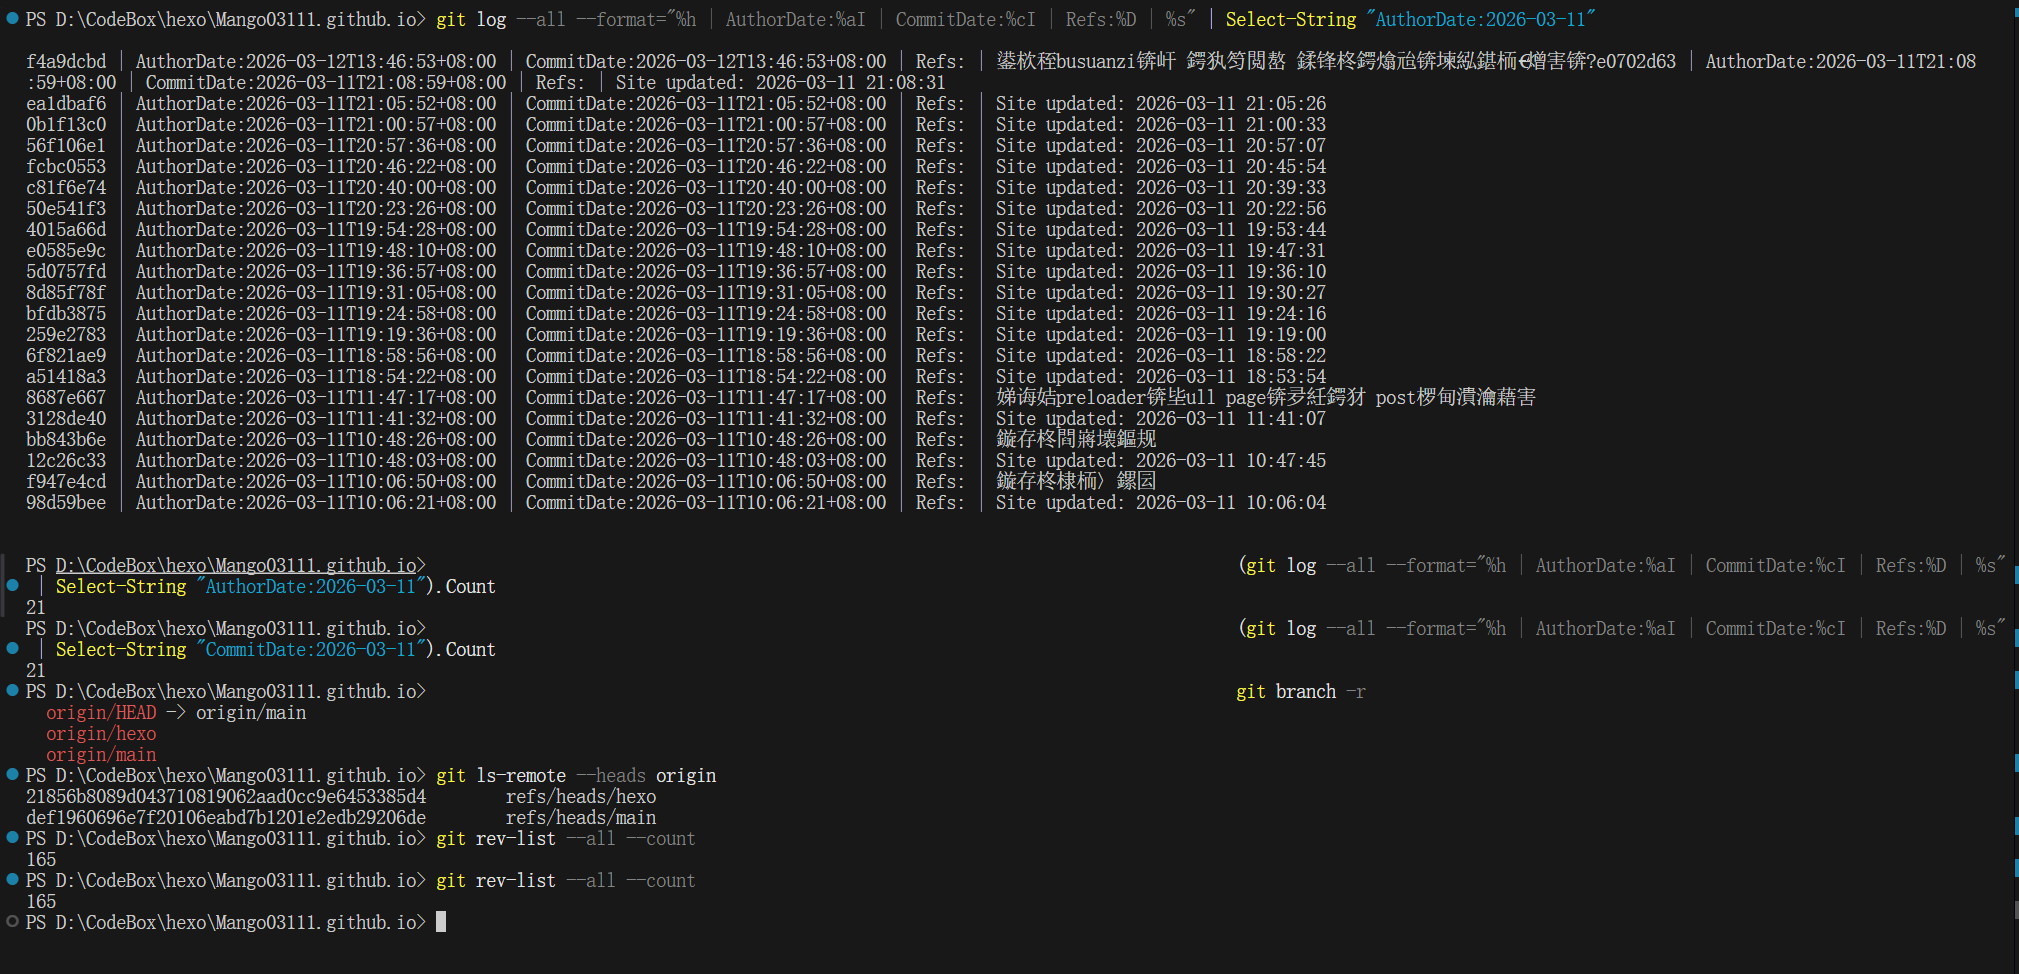Click the hollow marker dot at the last empty prompt
Image resolution: width=2019 pixels, height=974 pixels.
tap(12, 922)
